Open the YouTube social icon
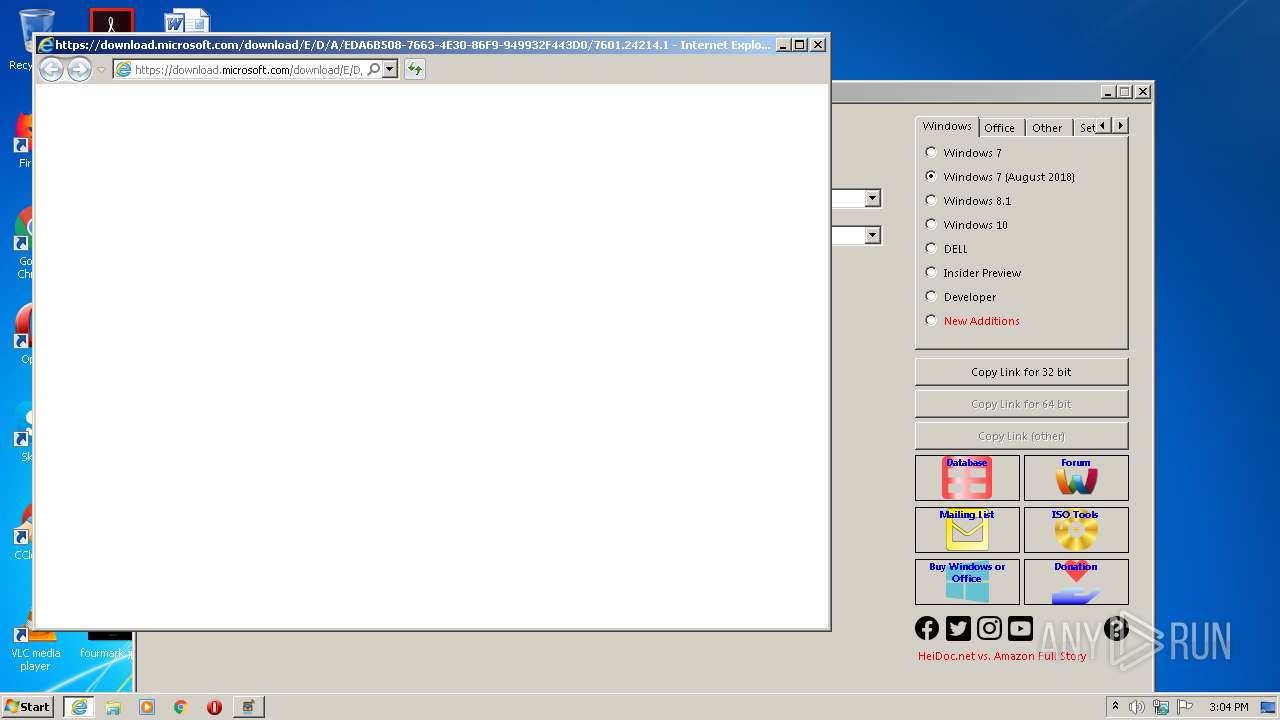Screen dimensions: 1280x720 [x=1020, y=628]
